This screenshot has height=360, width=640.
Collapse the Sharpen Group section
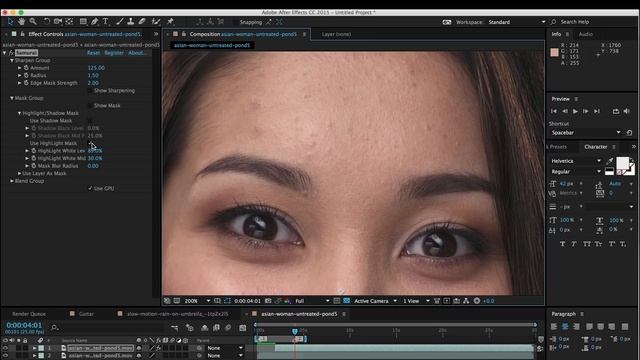pyautogui.click(x=12, y=60)
